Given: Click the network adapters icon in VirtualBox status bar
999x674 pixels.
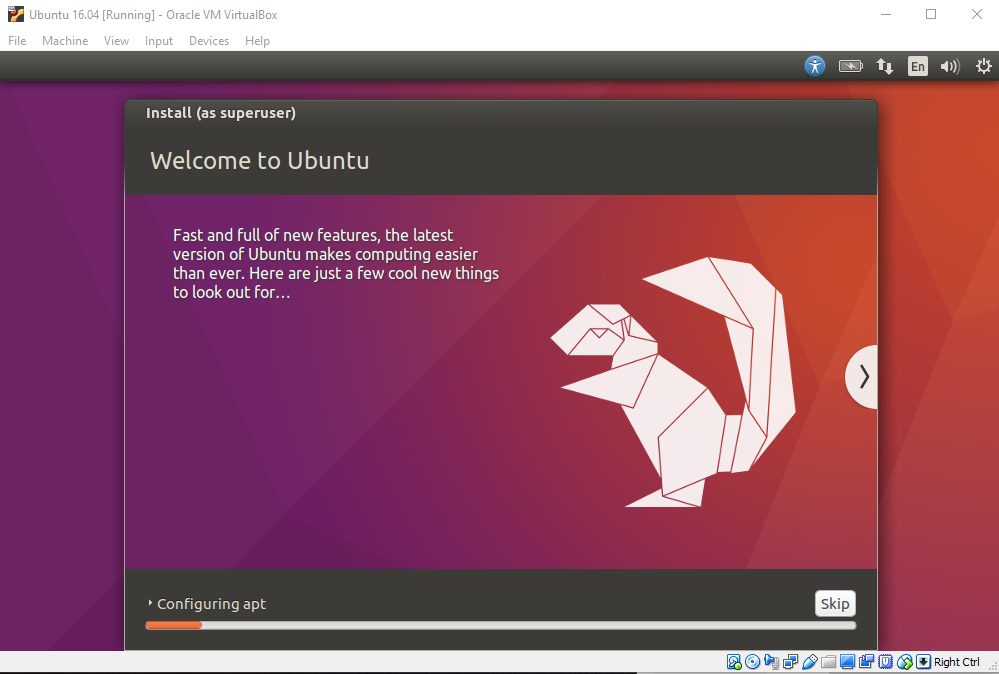Looking at the screenshot, I should click(791, 662).
